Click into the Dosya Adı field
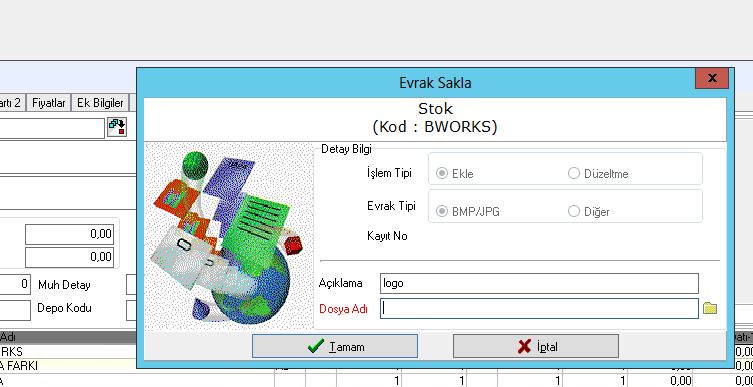The width and height of the screenshot is (753, 387). (x=539, y=308)
